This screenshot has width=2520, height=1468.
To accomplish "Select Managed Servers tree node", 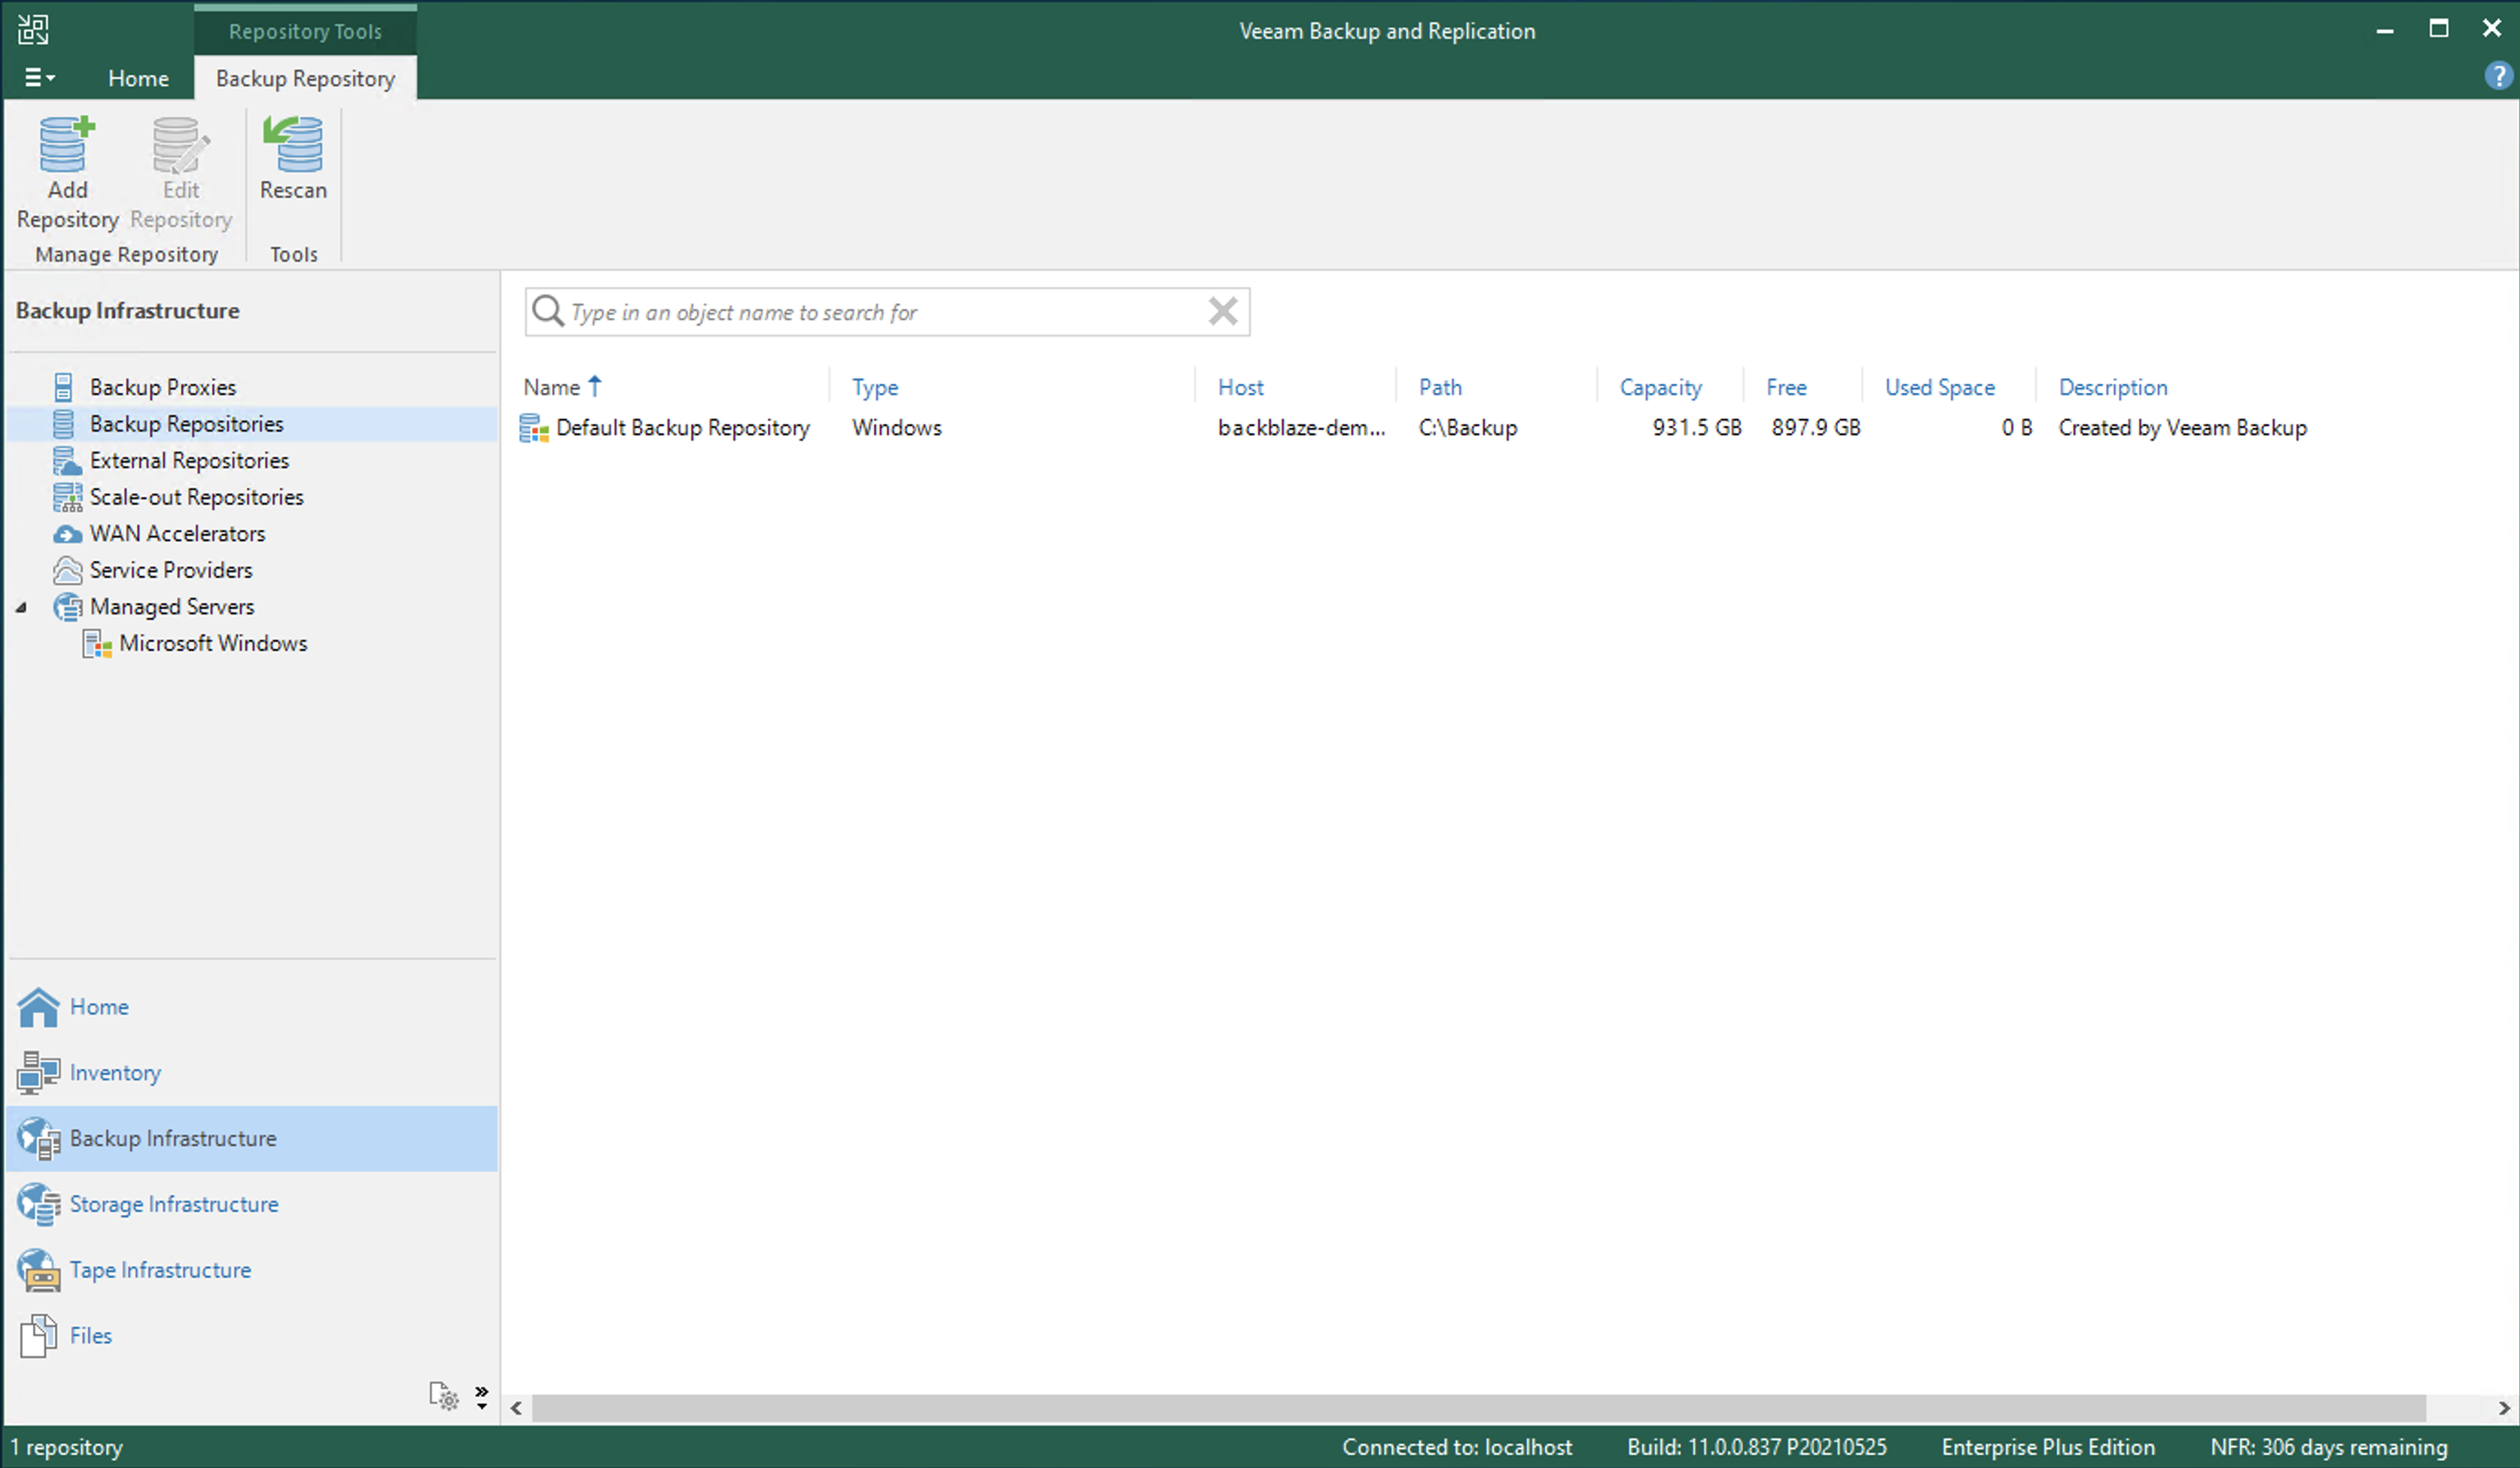I will pos(172,606).
